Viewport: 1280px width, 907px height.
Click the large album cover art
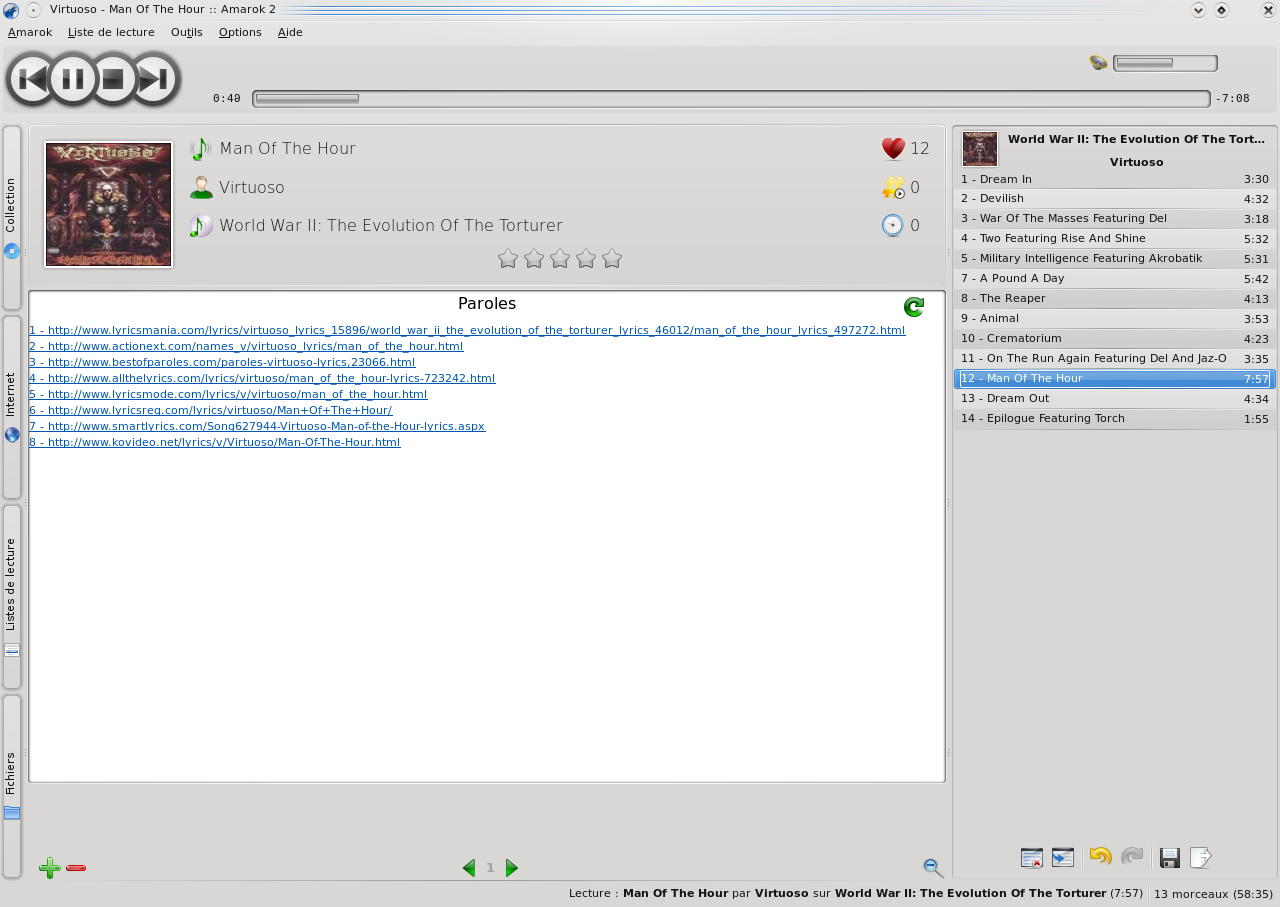tap(109, 205)
